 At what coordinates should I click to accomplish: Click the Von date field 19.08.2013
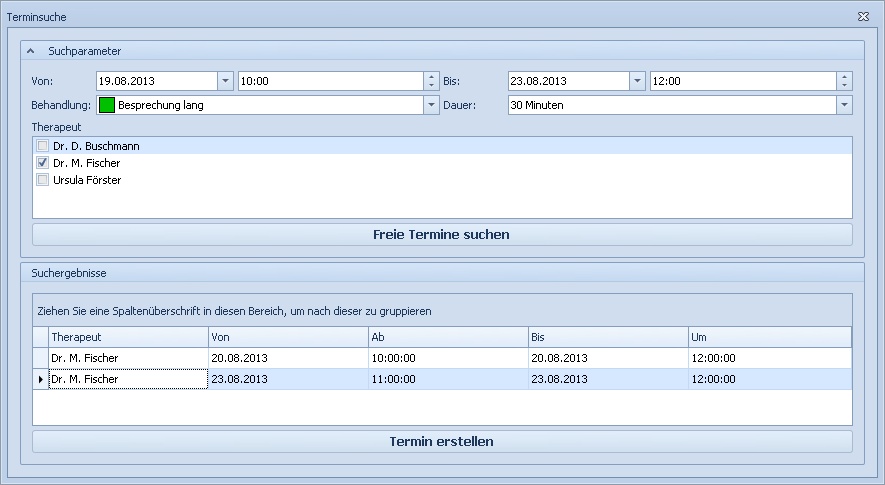coord(155,81)
